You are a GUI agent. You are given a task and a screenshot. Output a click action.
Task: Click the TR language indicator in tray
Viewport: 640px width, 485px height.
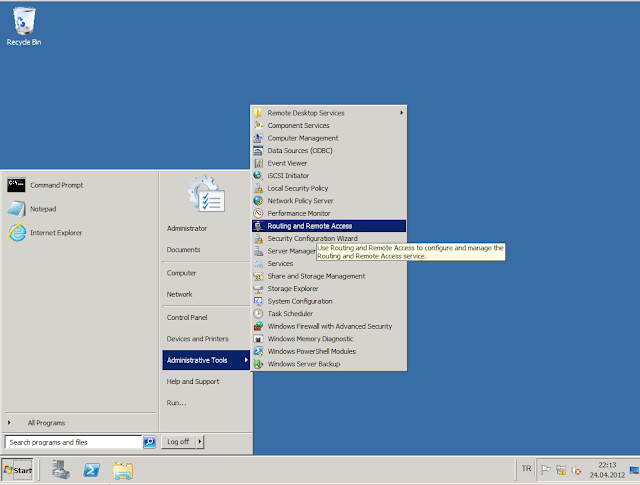click(526, 468)
